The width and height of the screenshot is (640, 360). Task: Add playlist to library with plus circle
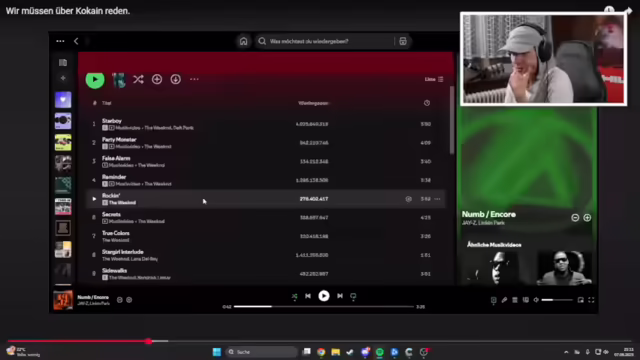(157, 79)
